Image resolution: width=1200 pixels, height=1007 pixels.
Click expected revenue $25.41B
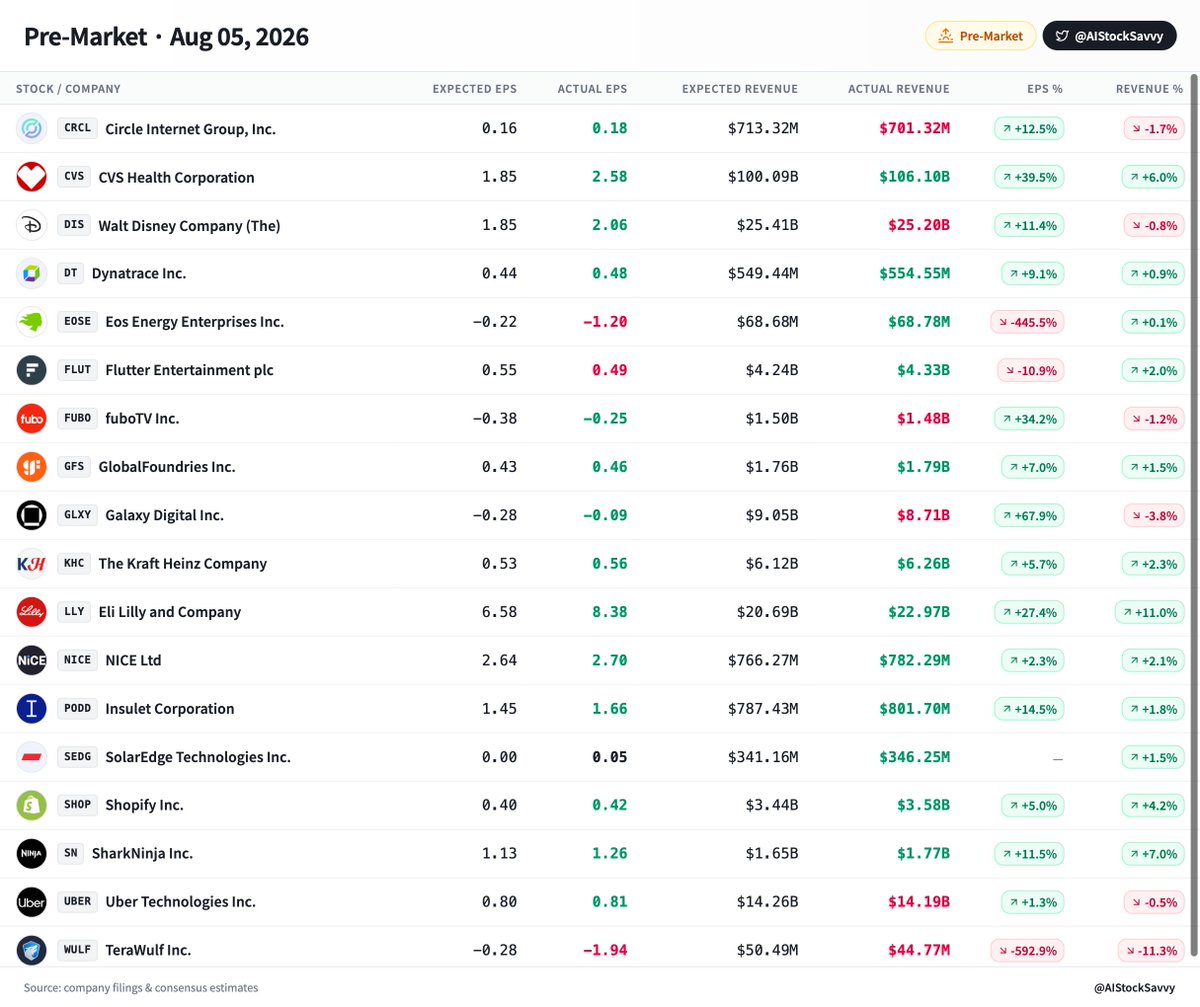[767, 225]
